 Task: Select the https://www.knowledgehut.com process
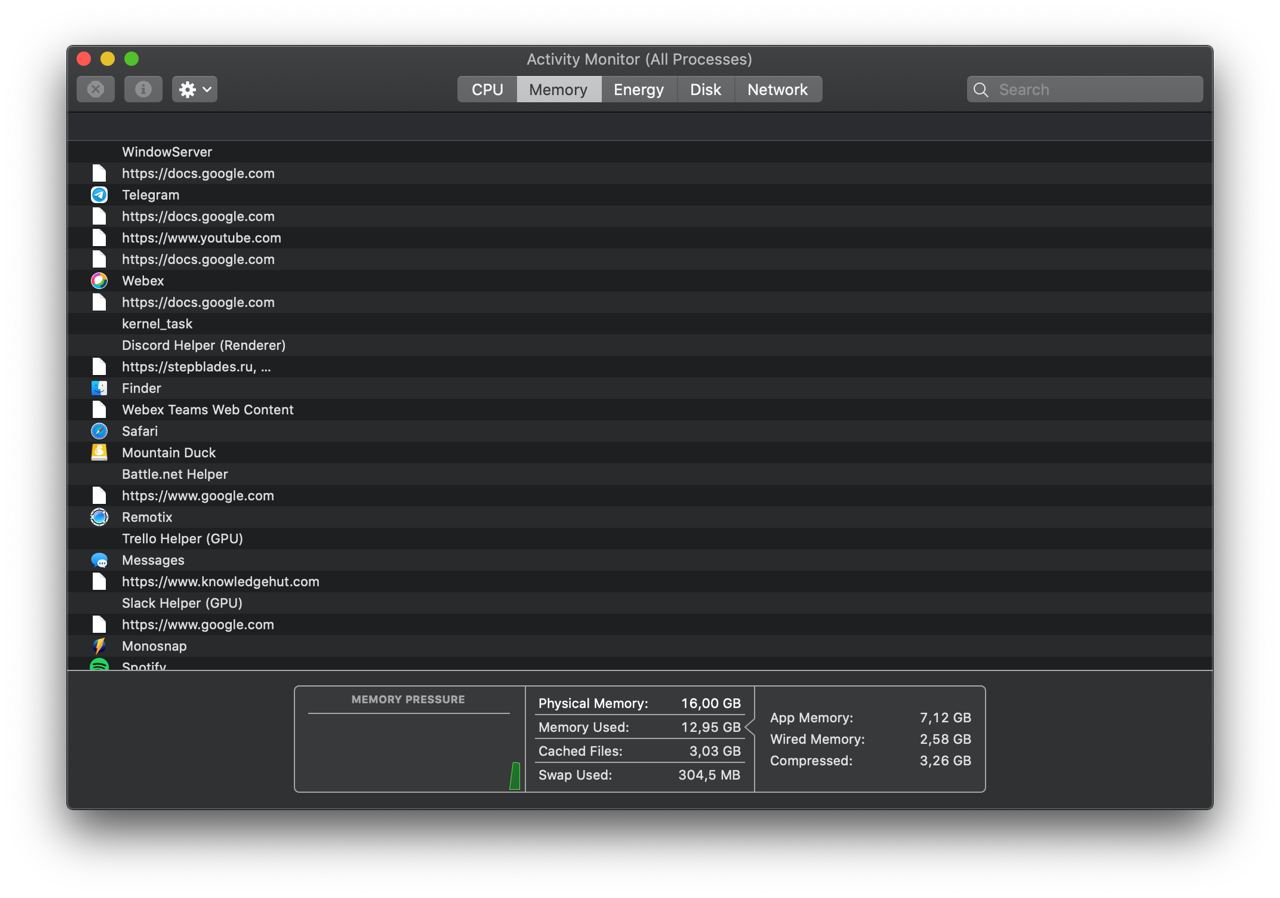[x=640, y=582]
